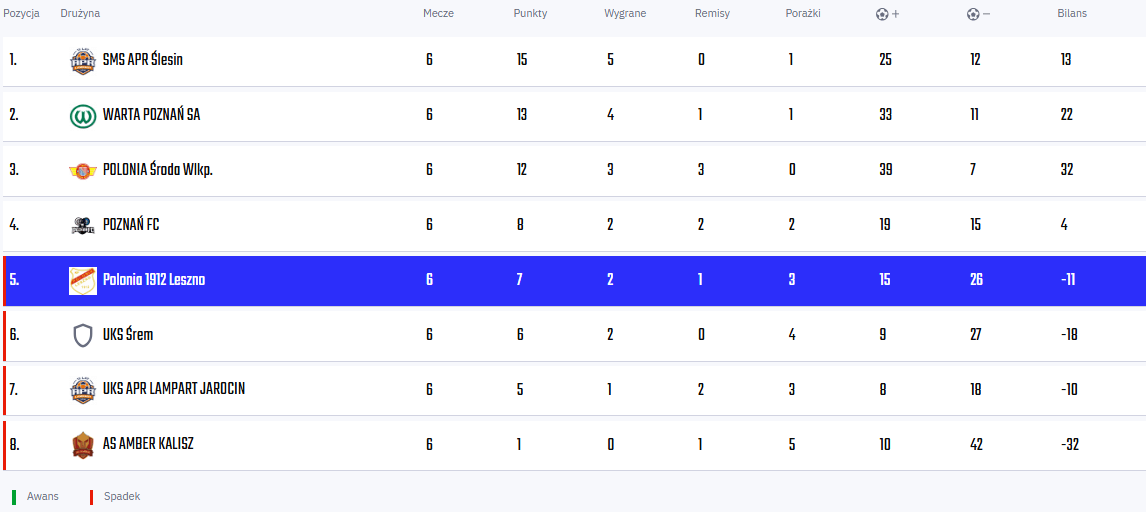1146x512 pixels.
Task: Click the Warta Poznań green W logo
Action: click(x=83, y=115)
